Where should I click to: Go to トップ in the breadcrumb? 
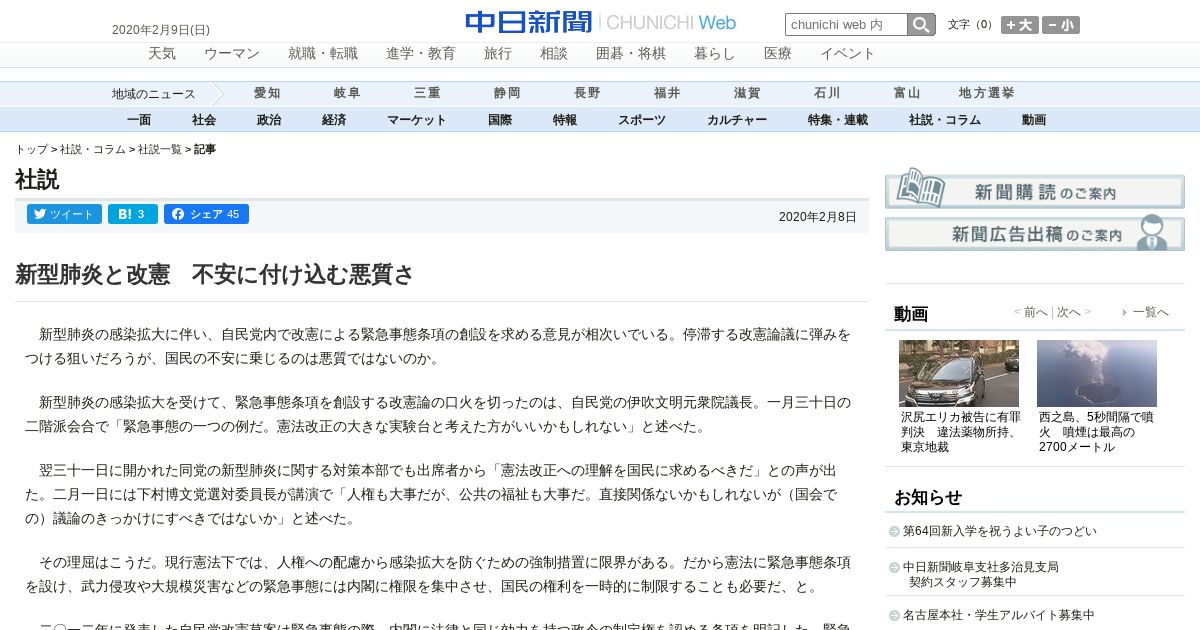(31, 149)
